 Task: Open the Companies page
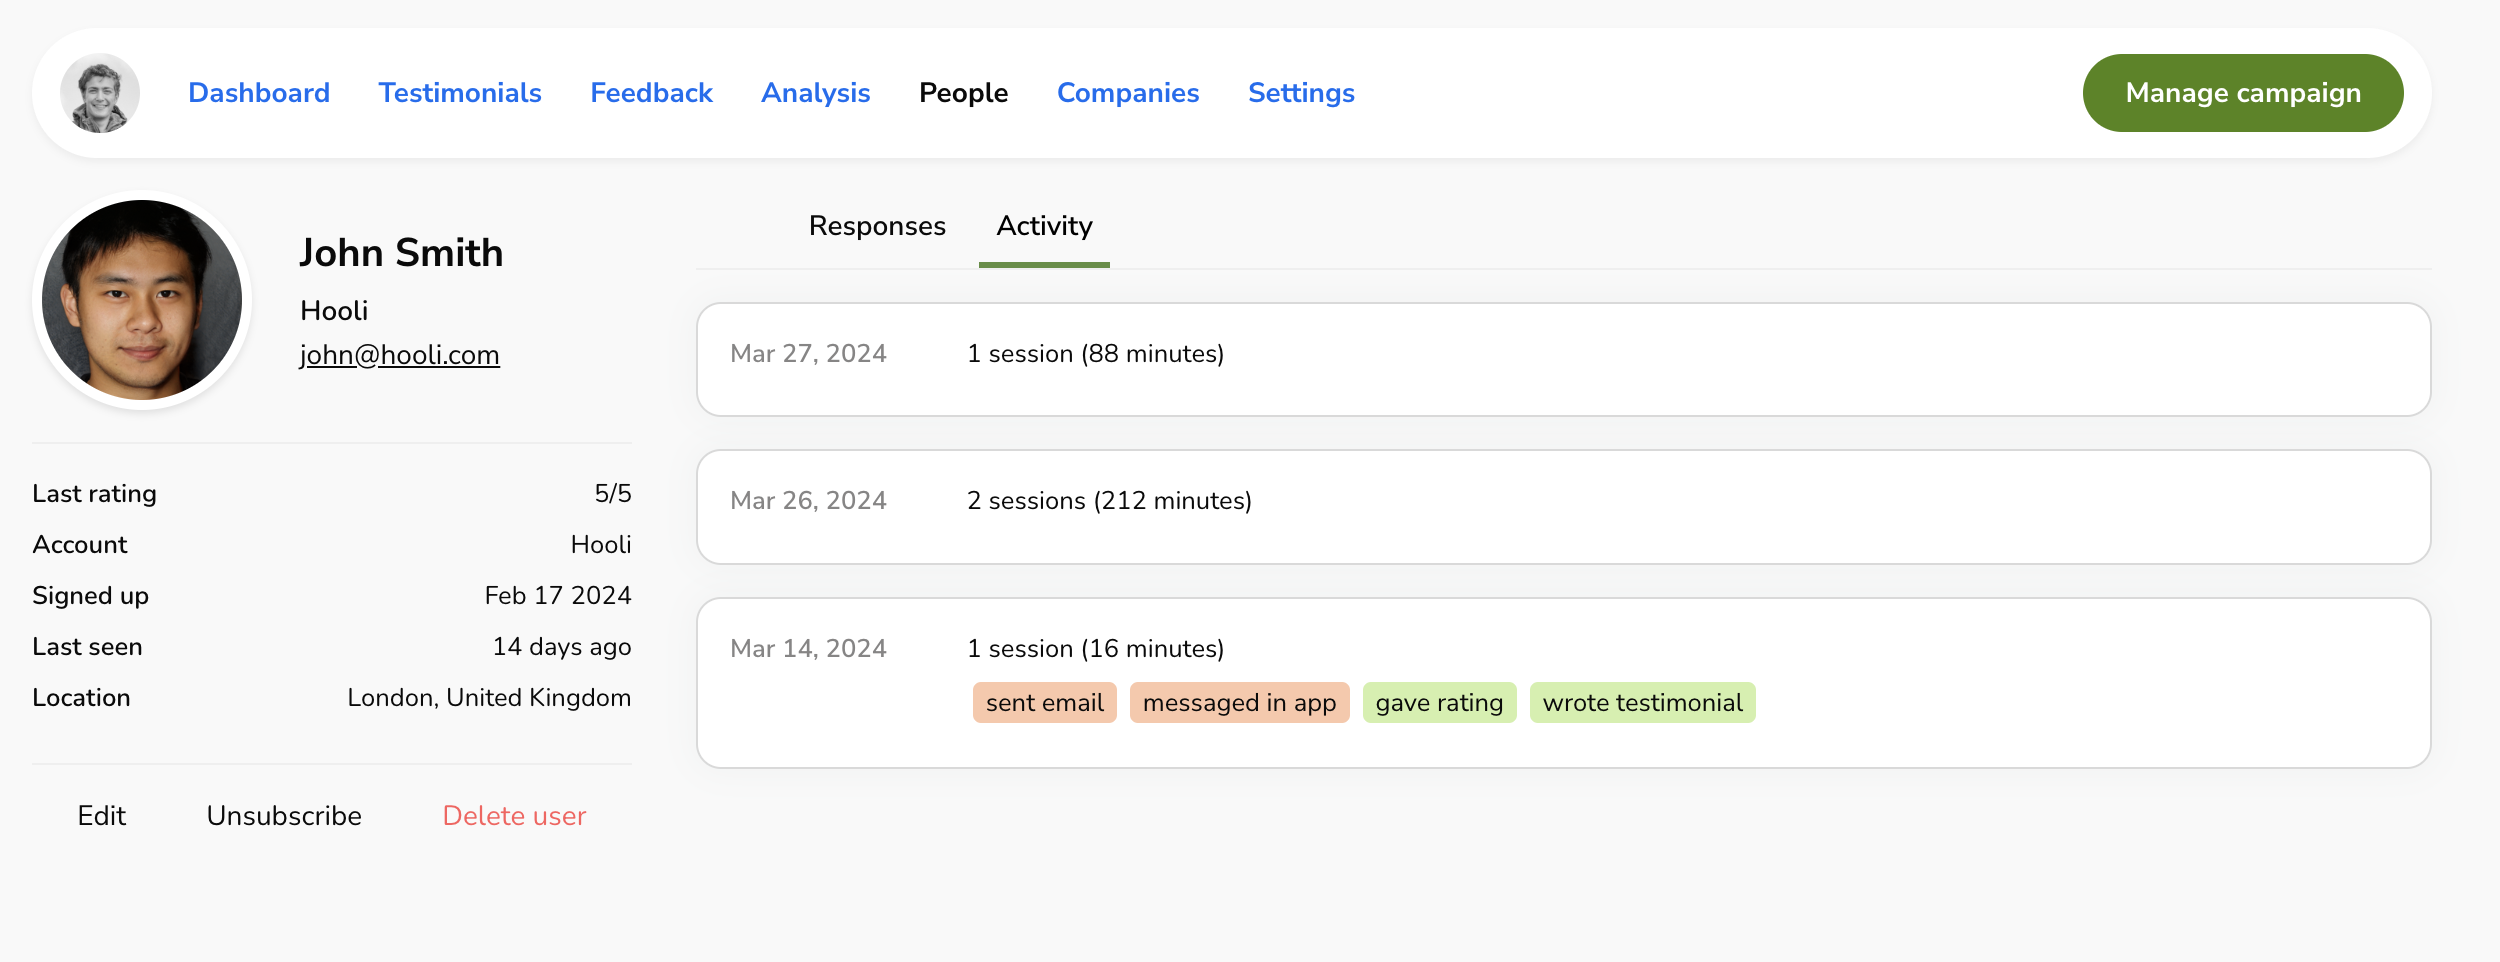click(1128, 93)
